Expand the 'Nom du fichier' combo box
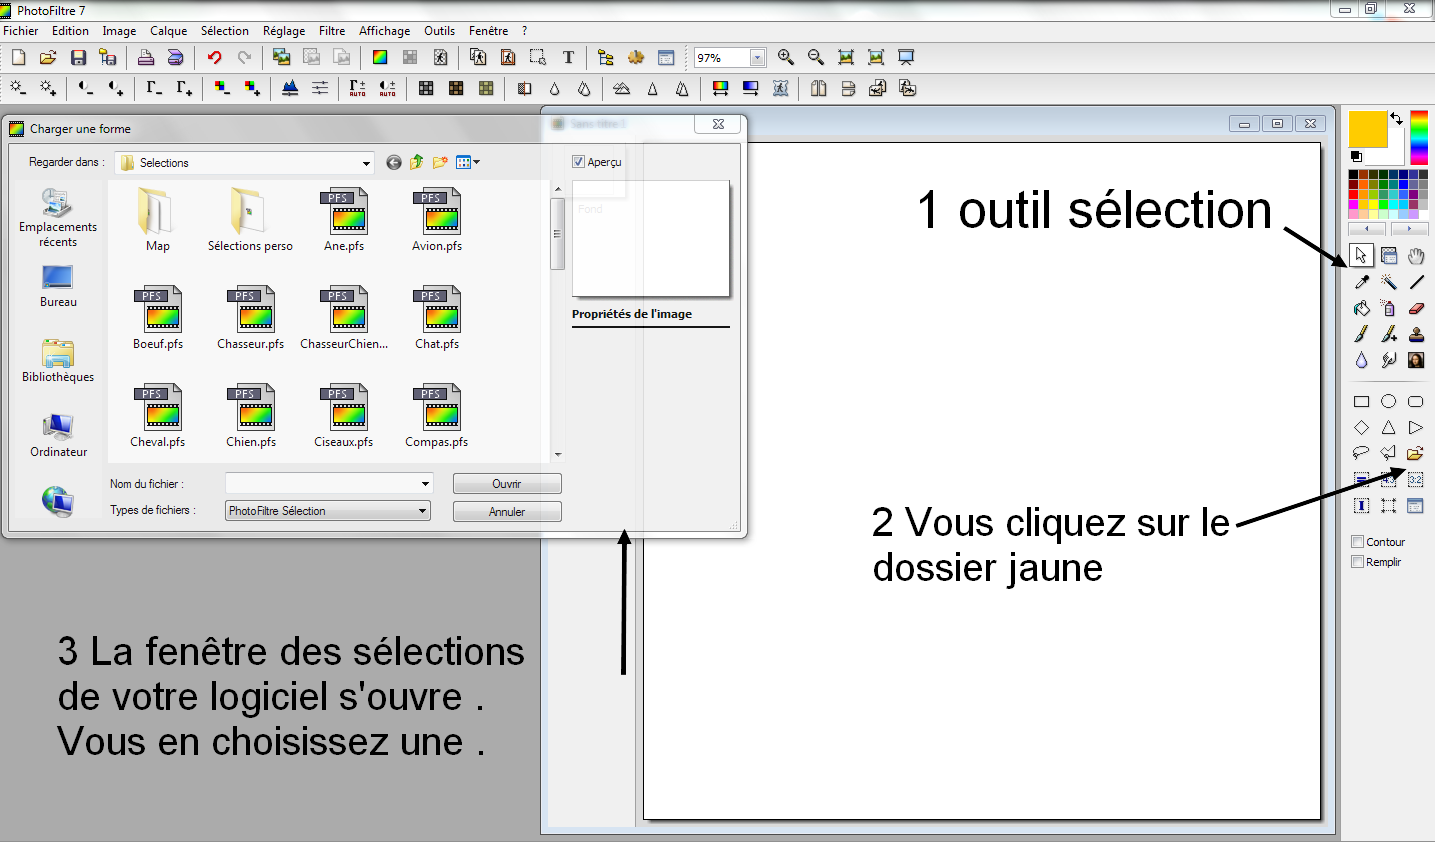Image resolution: width=1435 pixels, height=843 pixels. click(x=425, y=484)
